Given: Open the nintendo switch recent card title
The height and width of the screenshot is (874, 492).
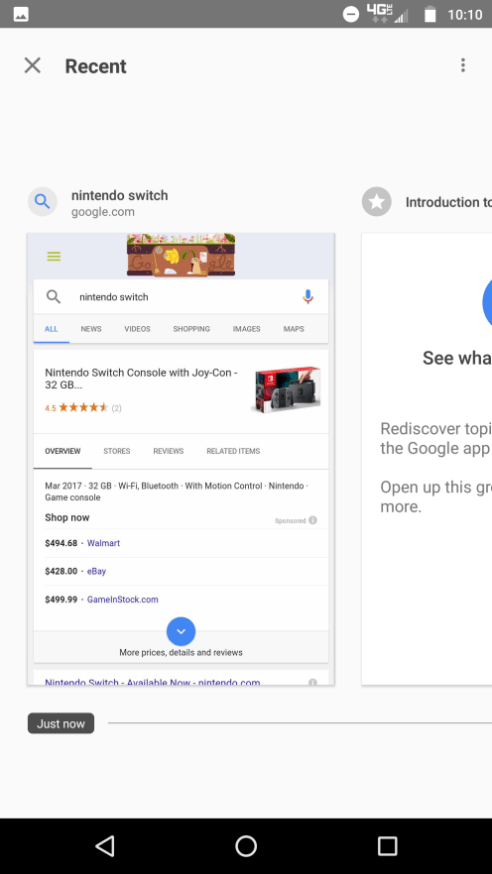Looking at the screenshot, I should (119, 196).
